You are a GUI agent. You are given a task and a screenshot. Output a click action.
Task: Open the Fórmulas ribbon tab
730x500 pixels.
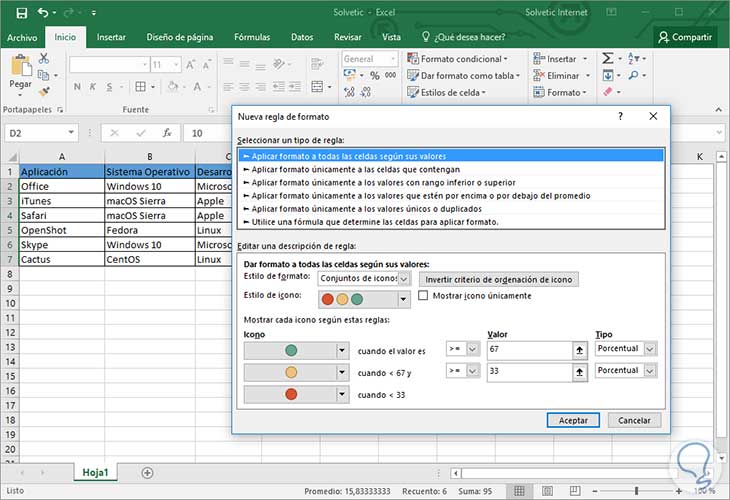(x=251, y=37)
